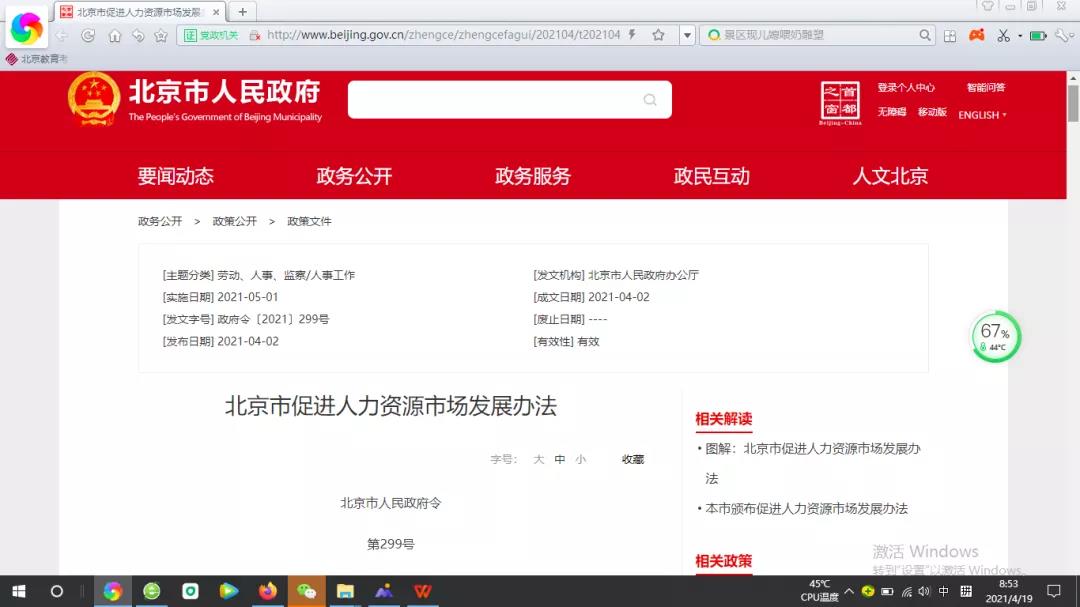
Task: Click the site search magnifier icon
Action: (650, 100)
